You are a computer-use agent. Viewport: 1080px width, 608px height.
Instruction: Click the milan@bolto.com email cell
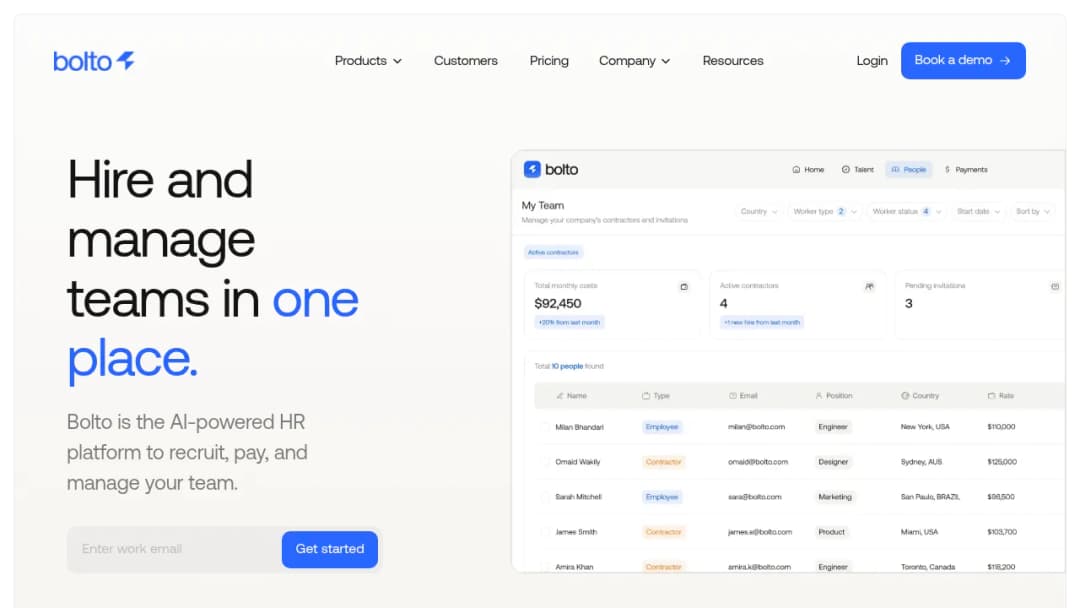click(x=756, y=427)
